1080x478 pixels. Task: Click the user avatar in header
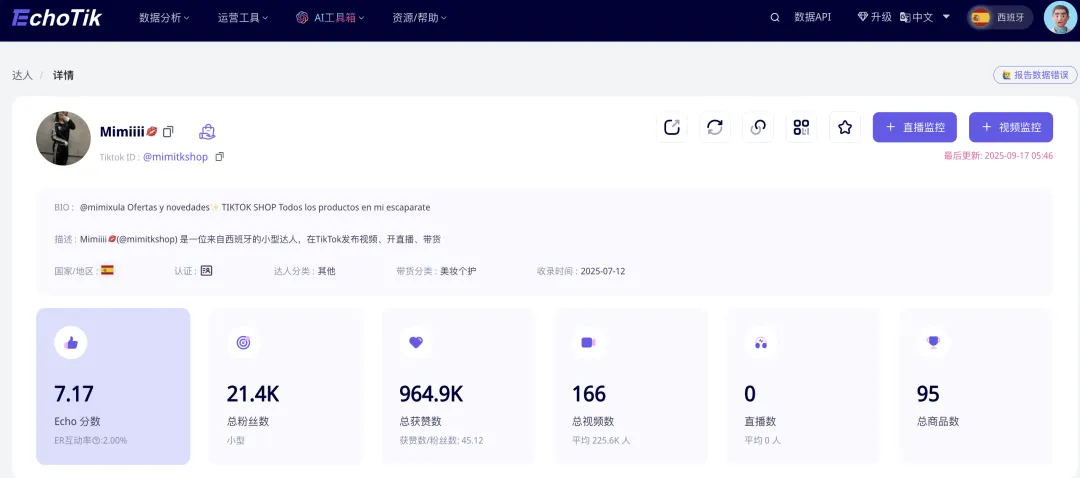1060,18
